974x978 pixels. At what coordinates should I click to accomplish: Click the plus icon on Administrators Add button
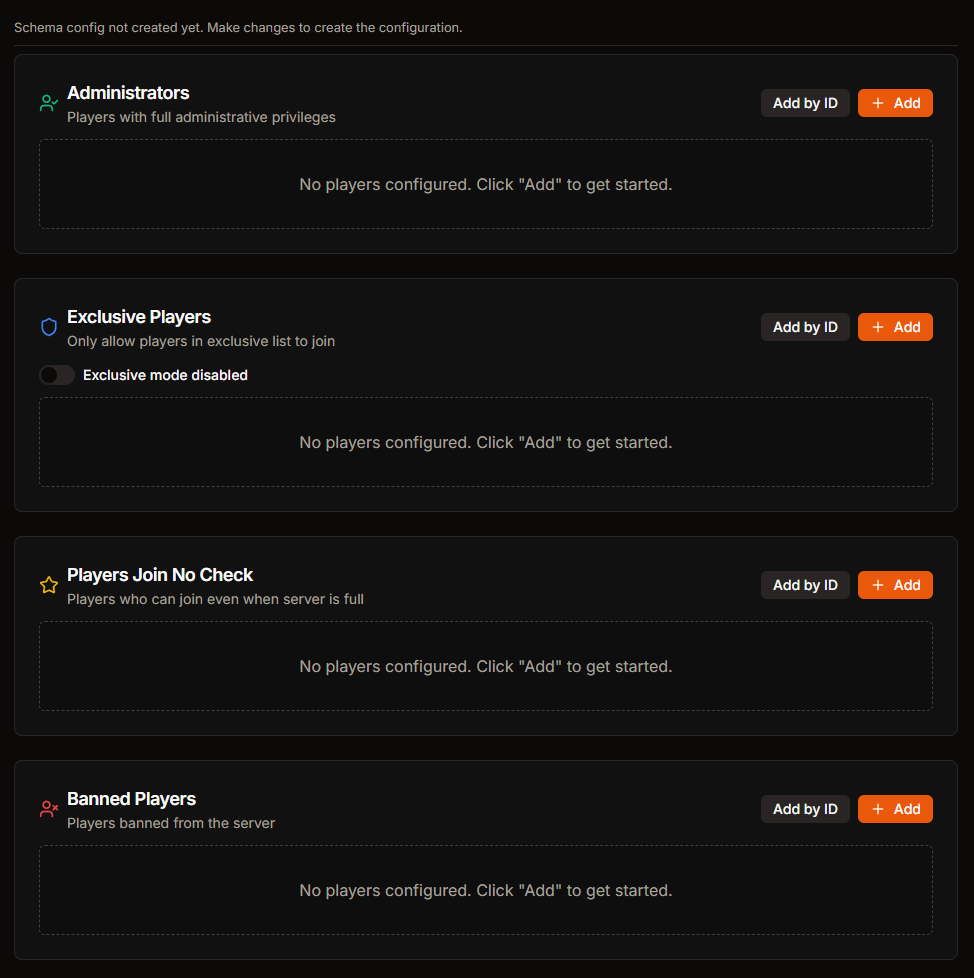click(x=879, y=102)
